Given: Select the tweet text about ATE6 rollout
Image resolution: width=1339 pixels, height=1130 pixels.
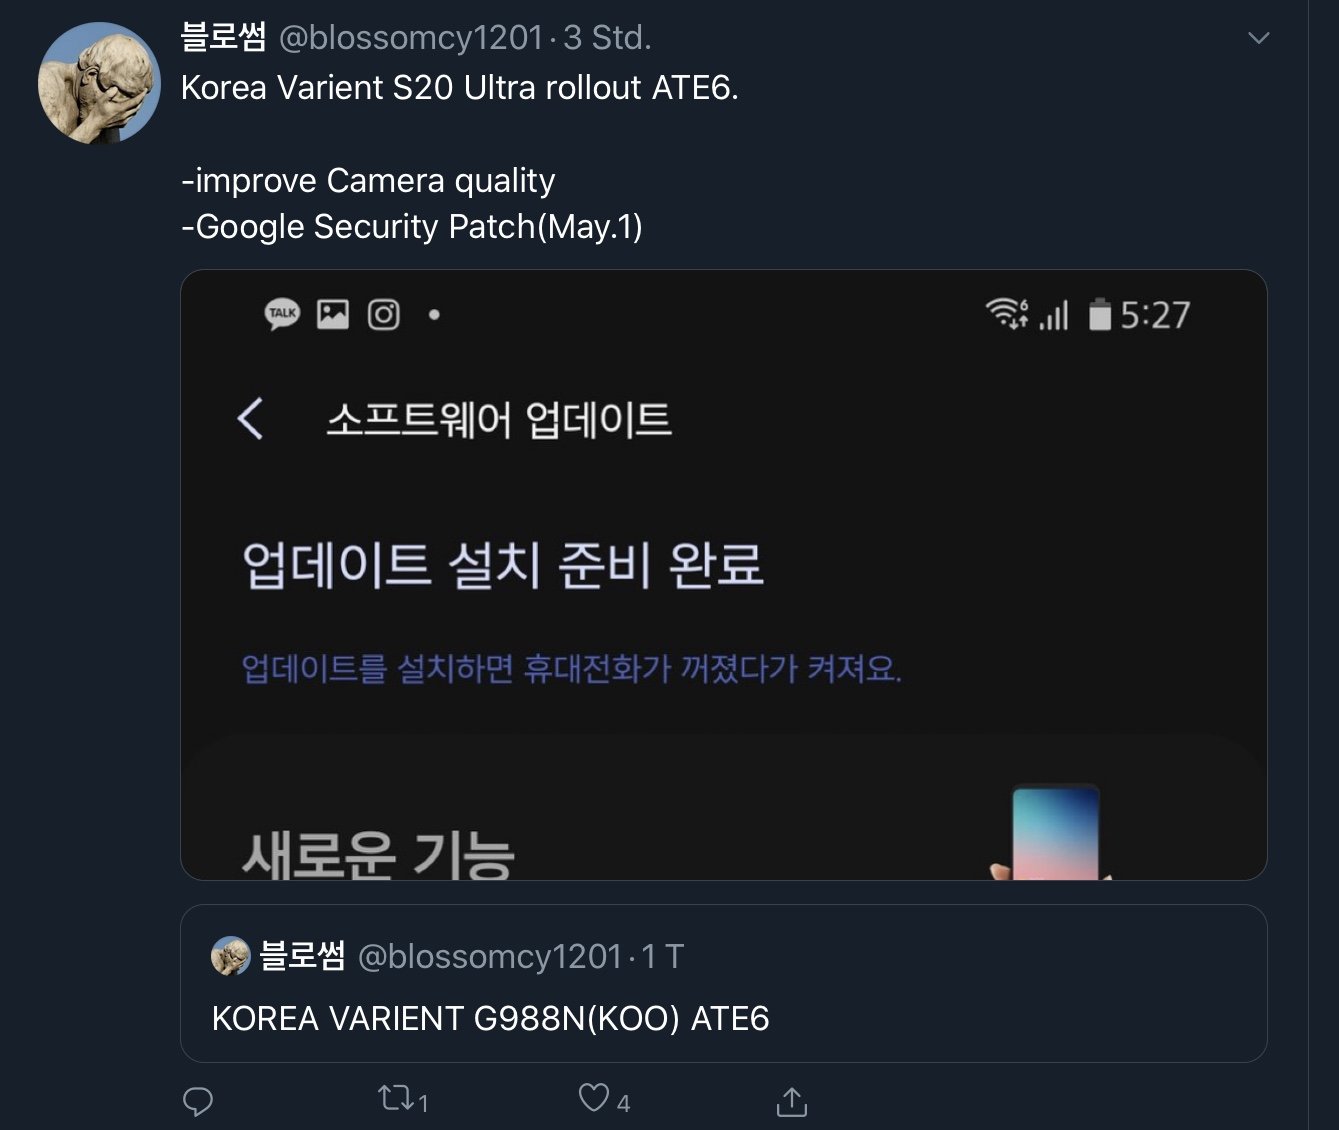Looking at the screenshot, I should point(460,88).
